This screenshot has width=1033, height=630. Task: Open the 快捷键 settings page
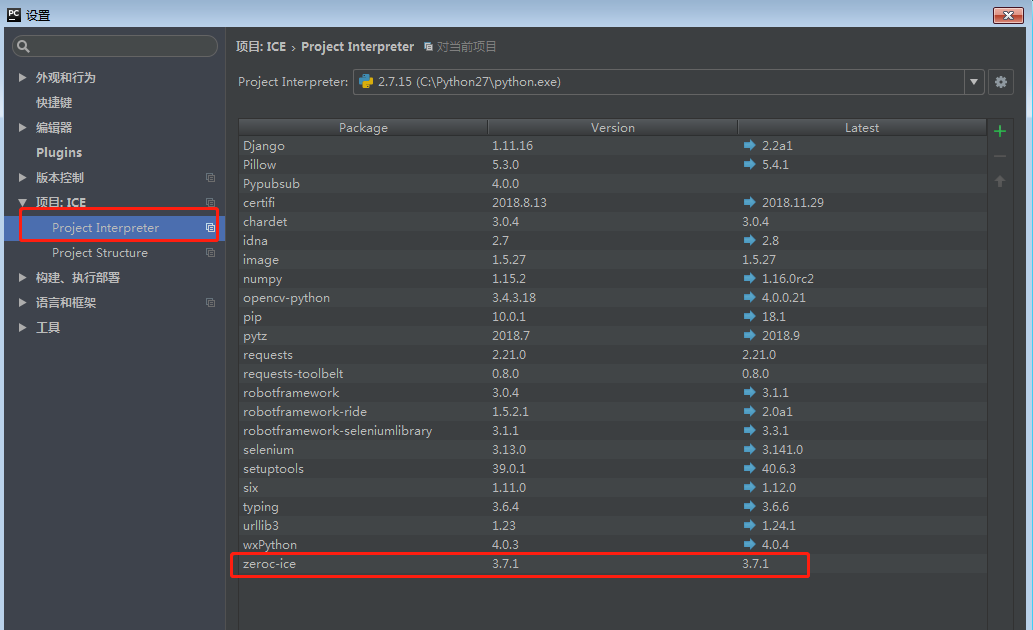point(54,103)
